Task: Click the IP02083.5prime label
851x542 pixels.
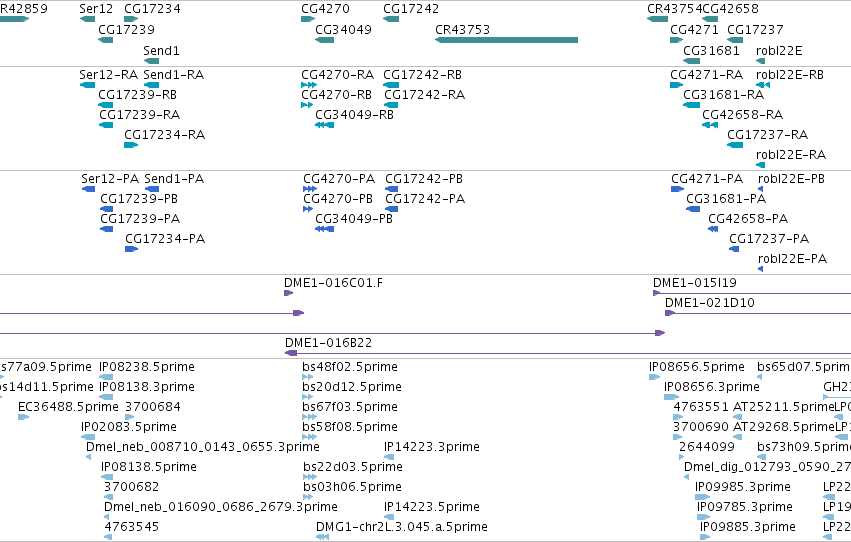Action: pyautogui.click(x=129, y=427)
